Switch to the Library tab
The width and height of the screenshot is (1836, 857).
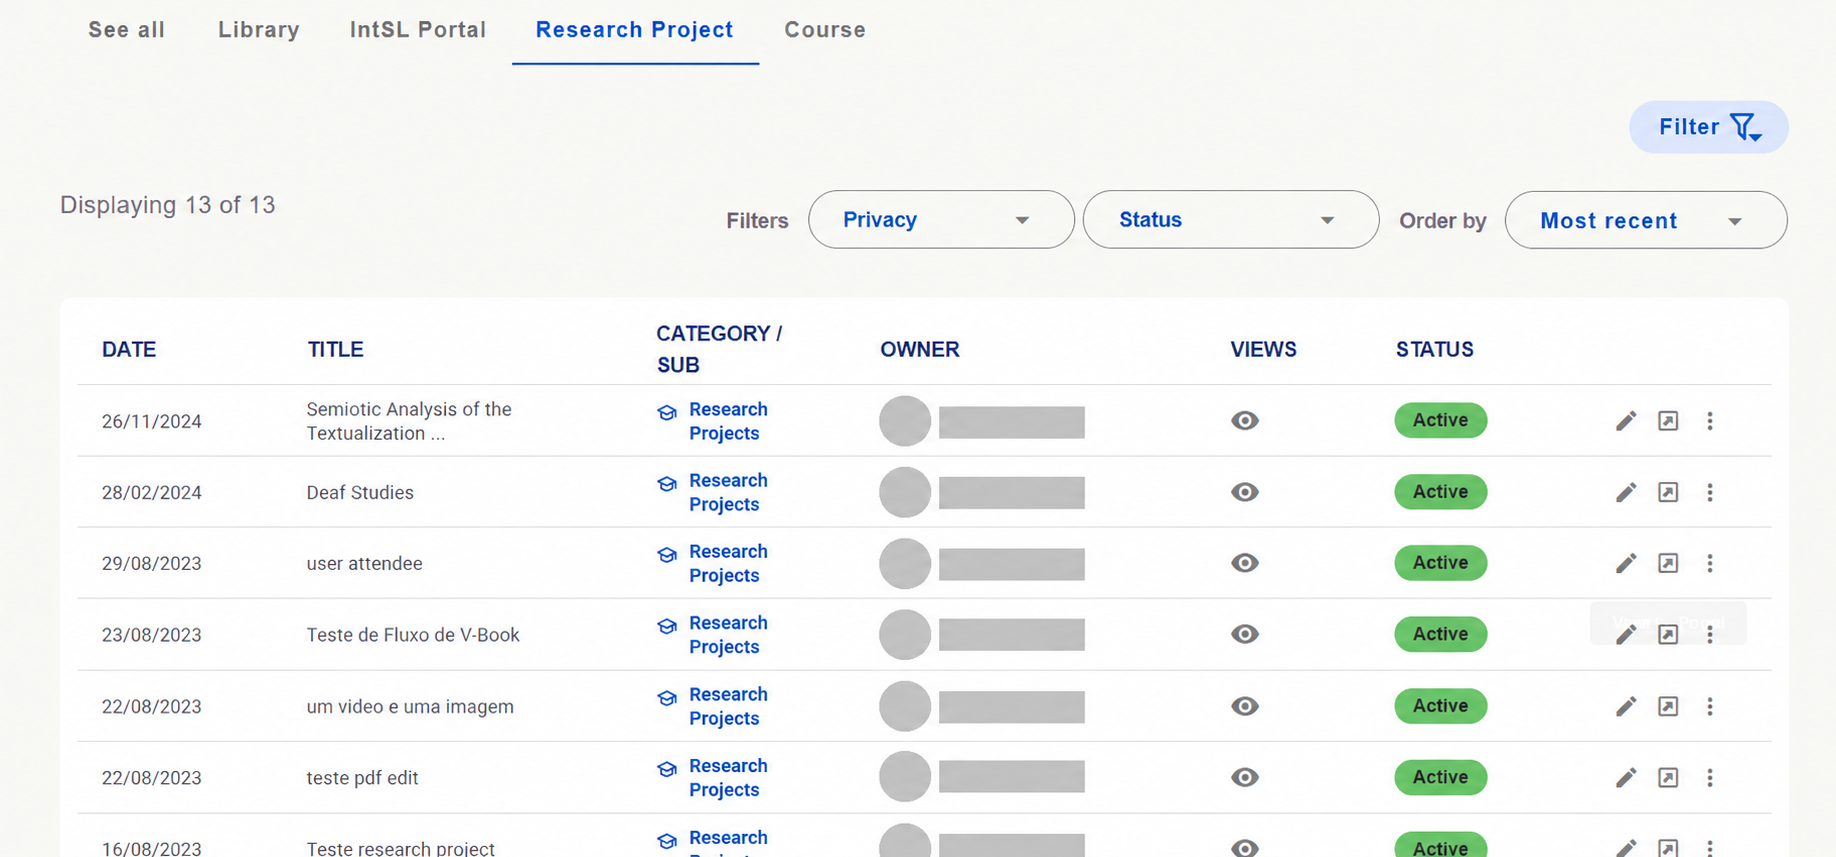point(259,30)
